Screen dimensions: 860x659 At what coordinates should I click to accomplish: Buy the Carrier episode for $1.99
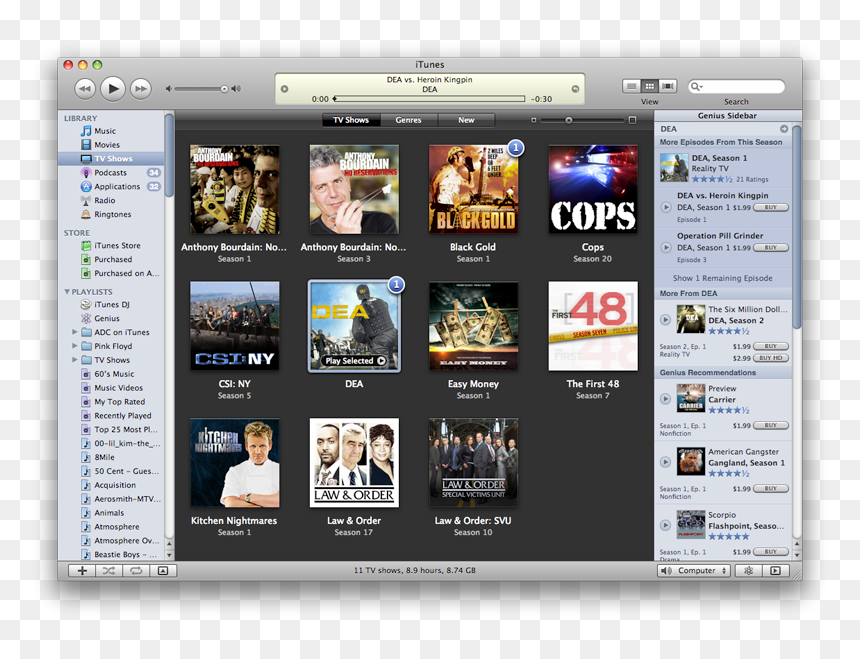(x=771, y=425)
